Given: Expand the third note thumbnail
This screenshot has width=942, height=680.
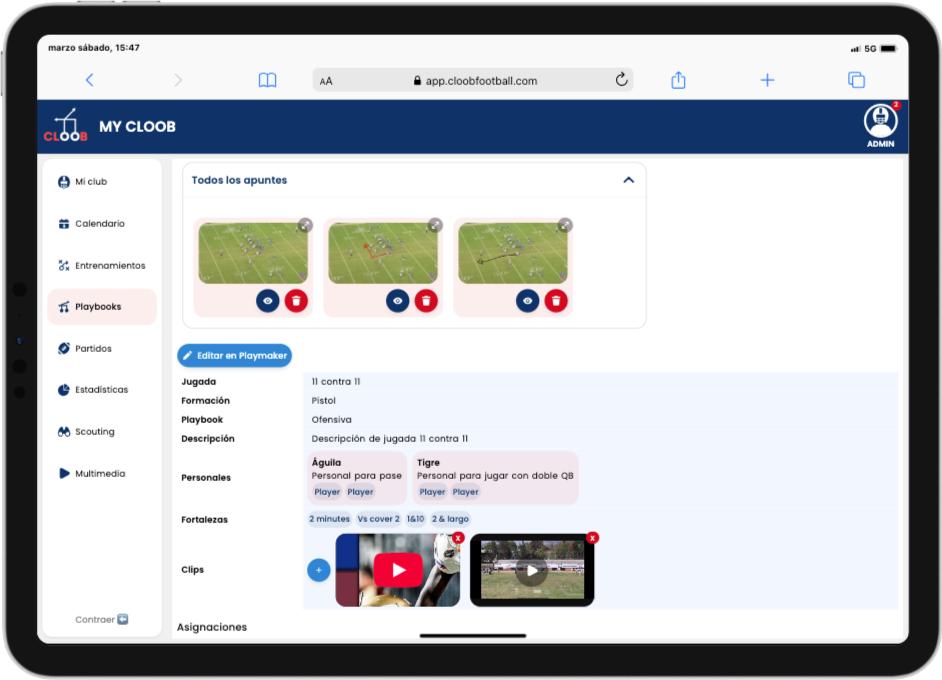Looking at the screenshot, I should 565,225.
